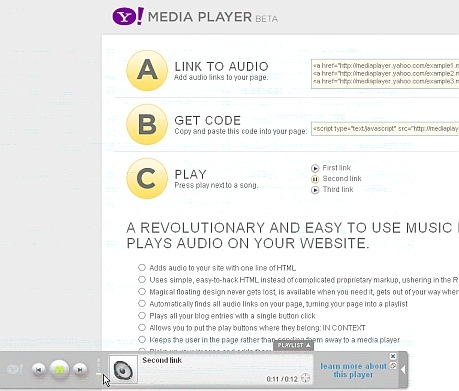Viewport: 459px width, 391px height.
Task: Click the yellow C step circle
Action: (x=147, y=178)
